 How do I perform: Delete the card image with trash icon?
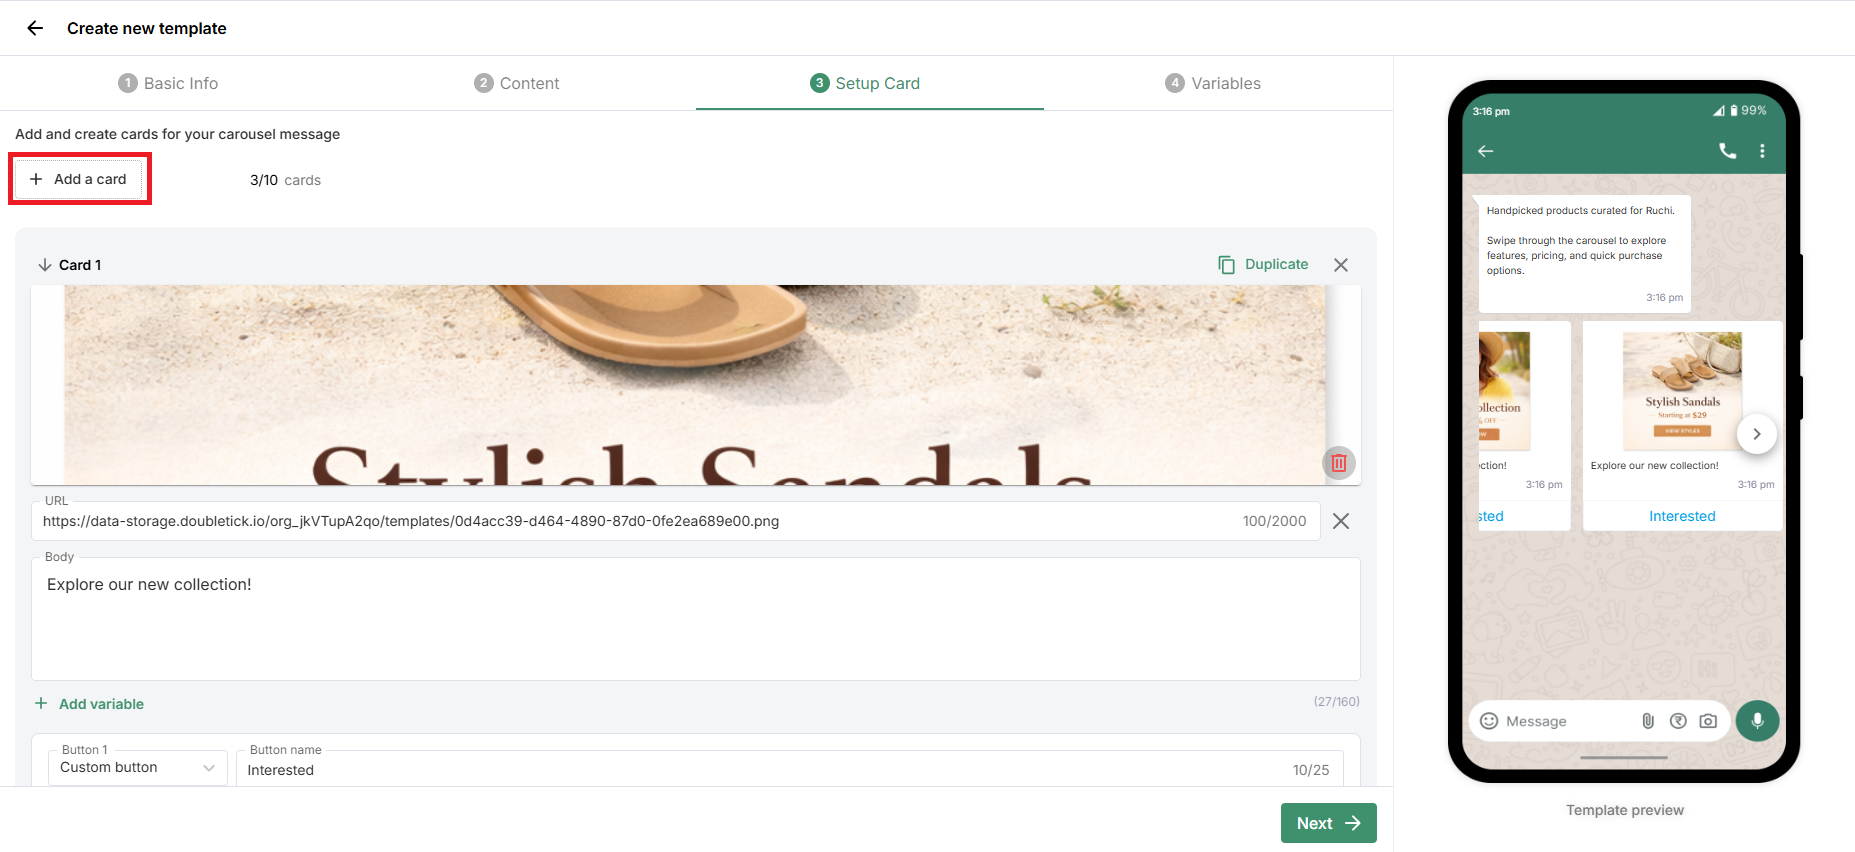(1339, 463)
